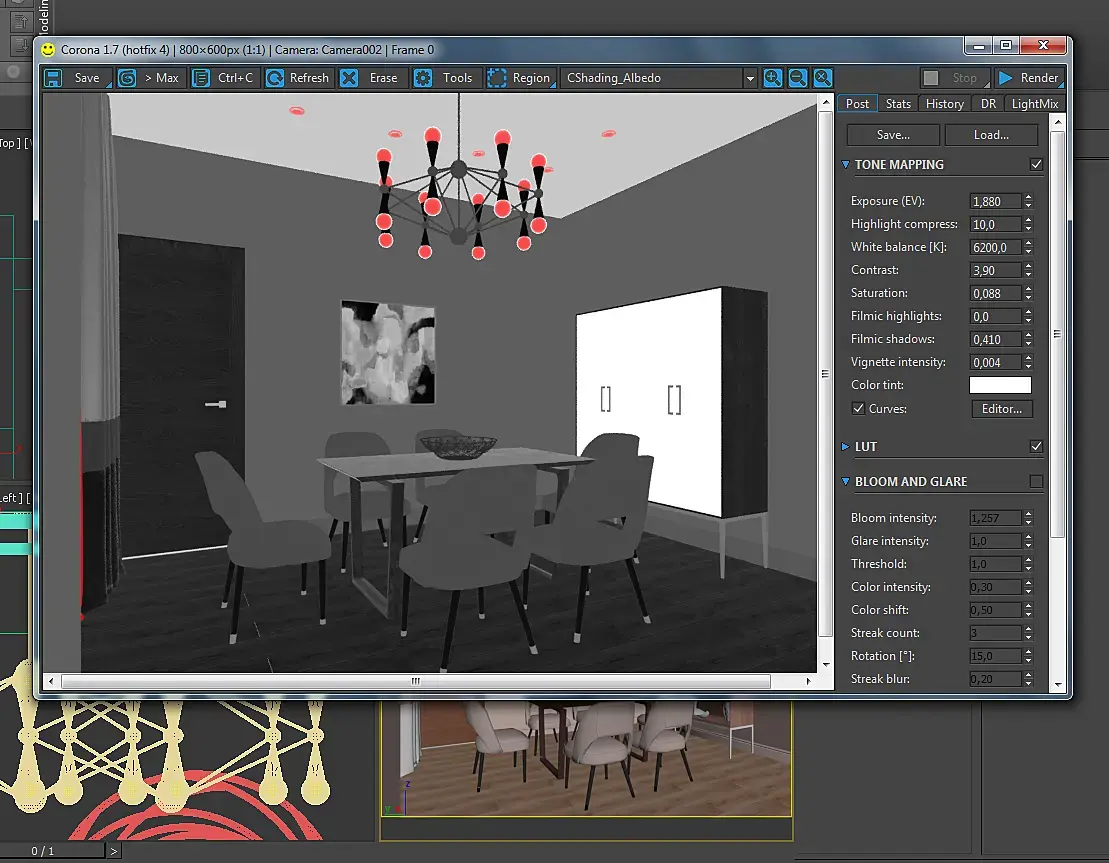This screenshot has height=863, width=1109.
Task: Switch to the Post tab
Action: (x=857, y=104)
